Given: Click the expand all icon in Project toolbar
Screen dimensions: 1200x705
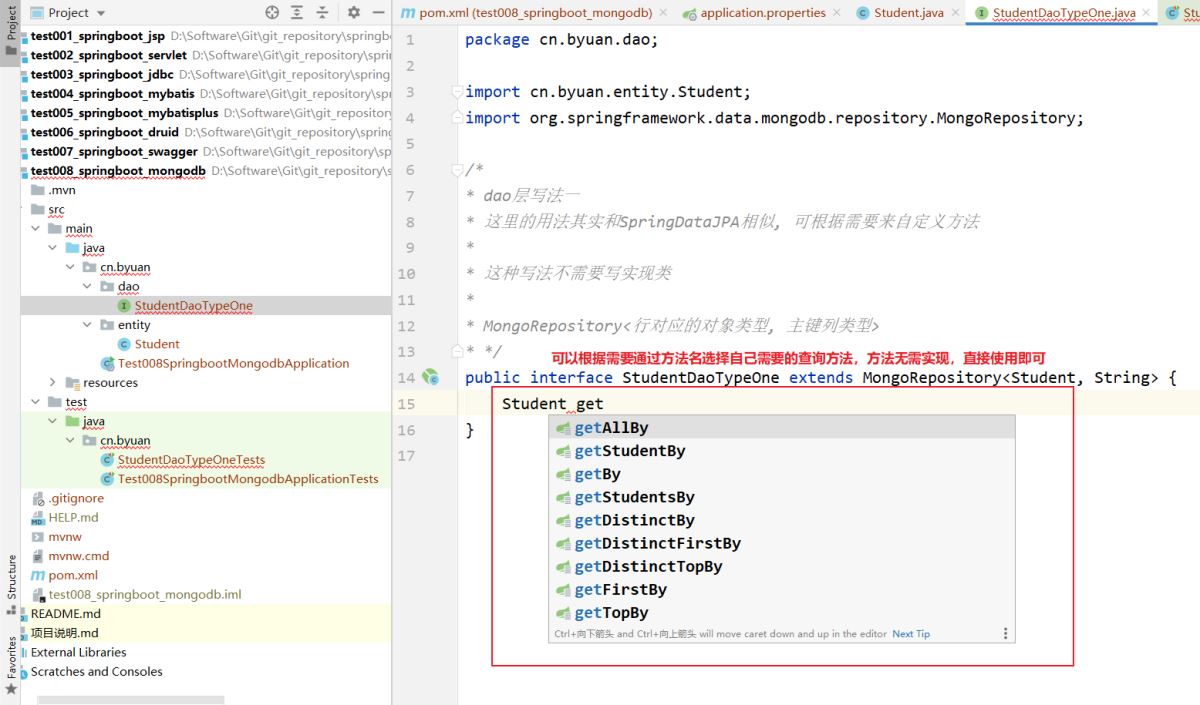Looking at the screenshot, I should (x=298, y=13).
